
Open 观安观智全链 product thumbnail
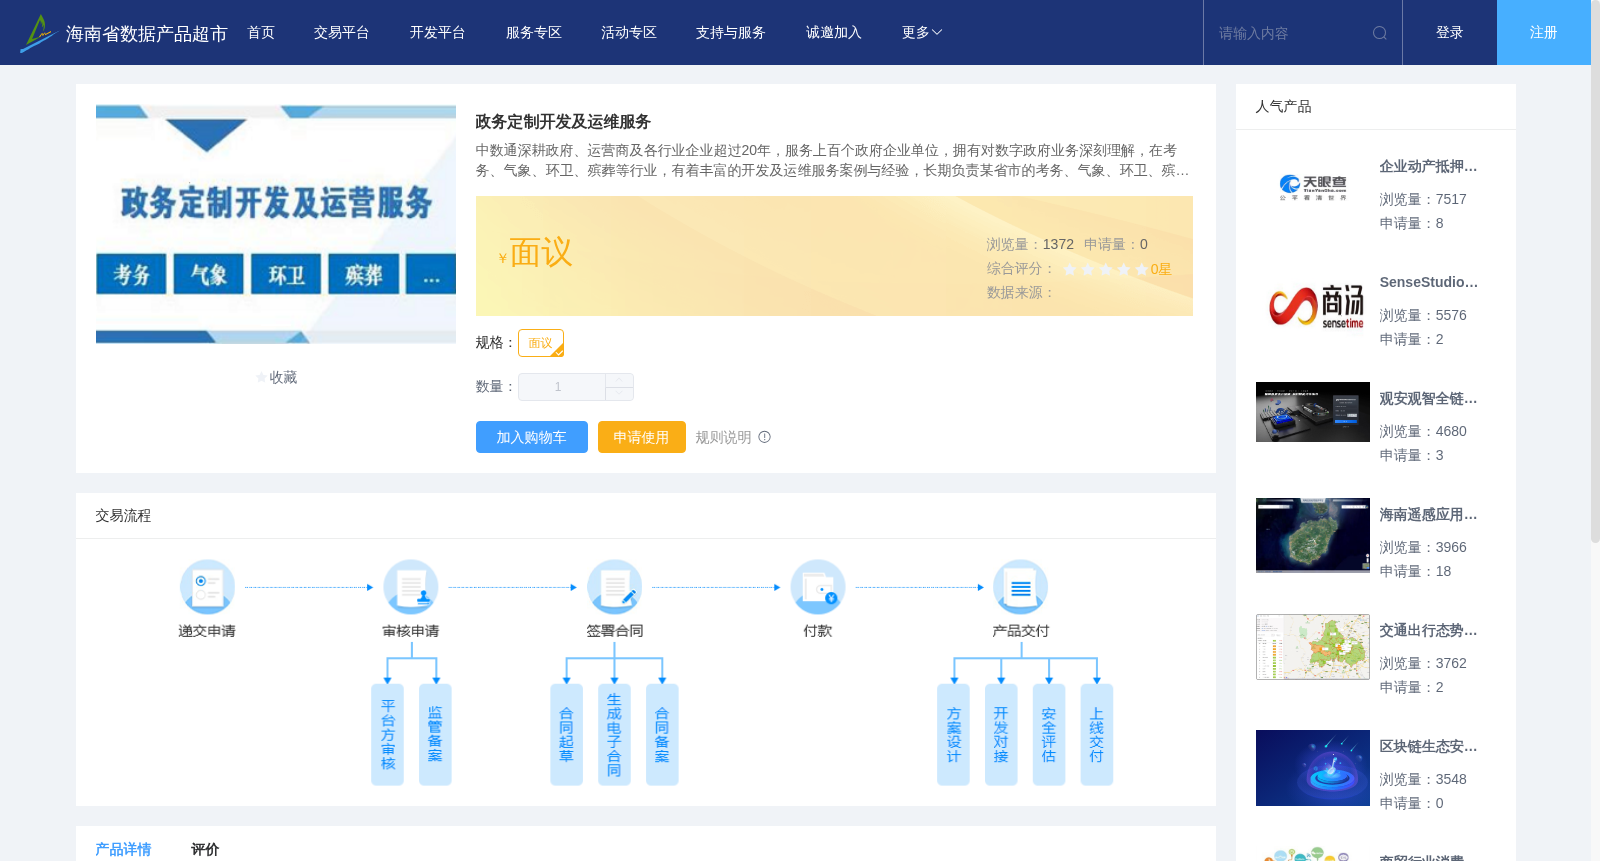pyautogui.click(x=1313, y=412)
